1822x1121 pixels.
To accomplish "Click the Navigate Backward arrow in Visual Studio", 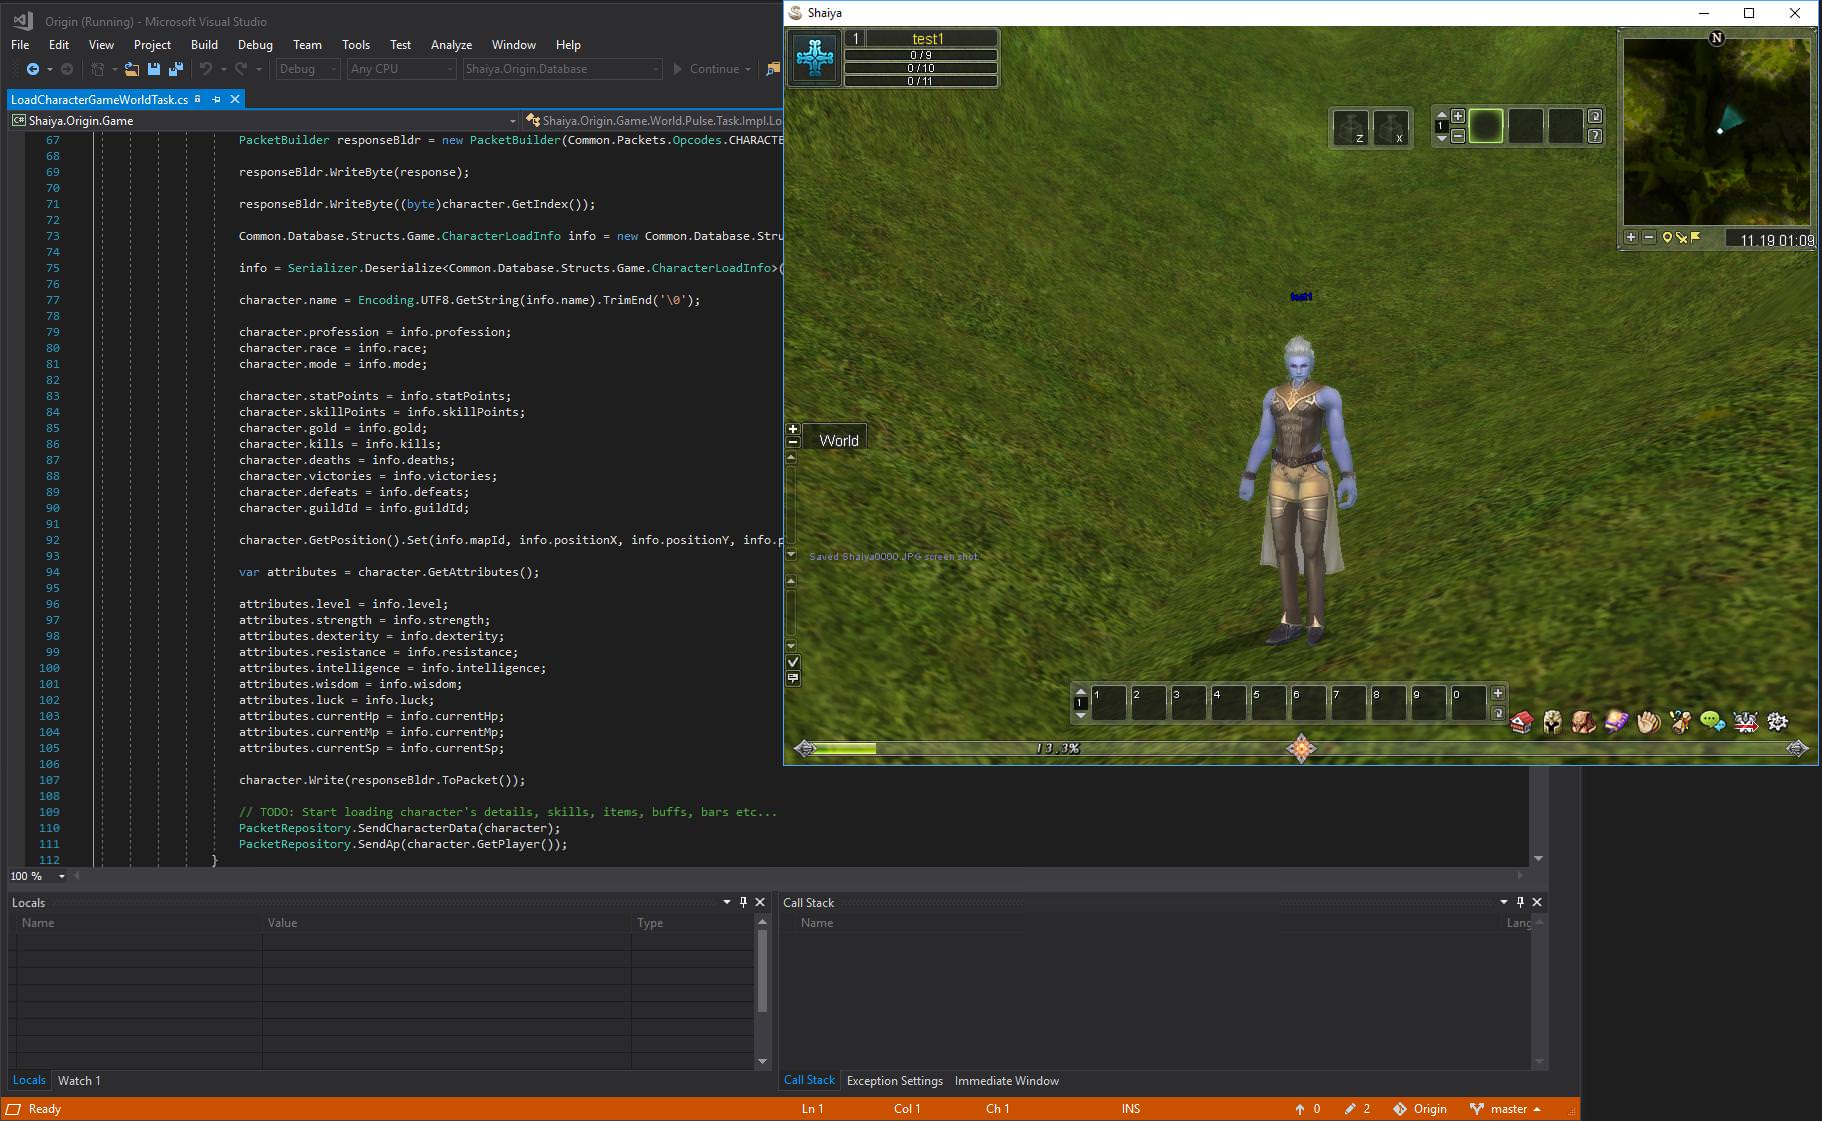I will 32,69.
